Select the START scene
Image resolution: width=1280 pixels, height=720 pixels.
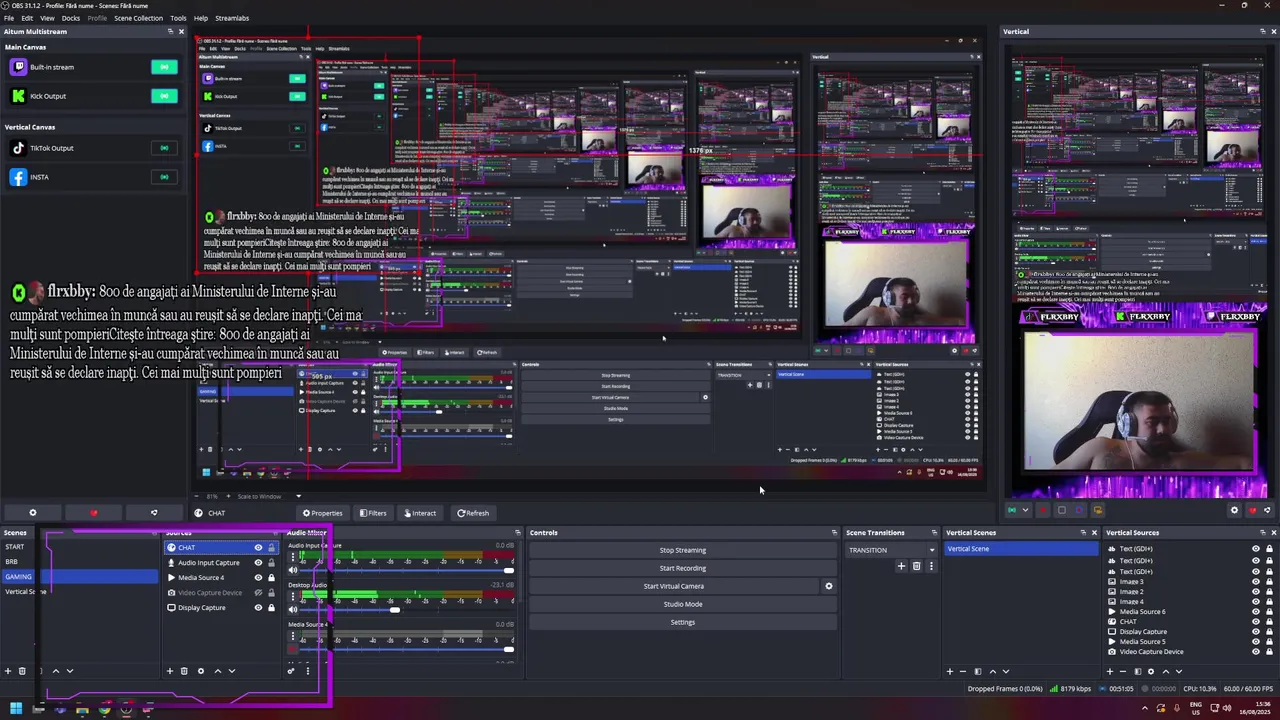(15, 547)
